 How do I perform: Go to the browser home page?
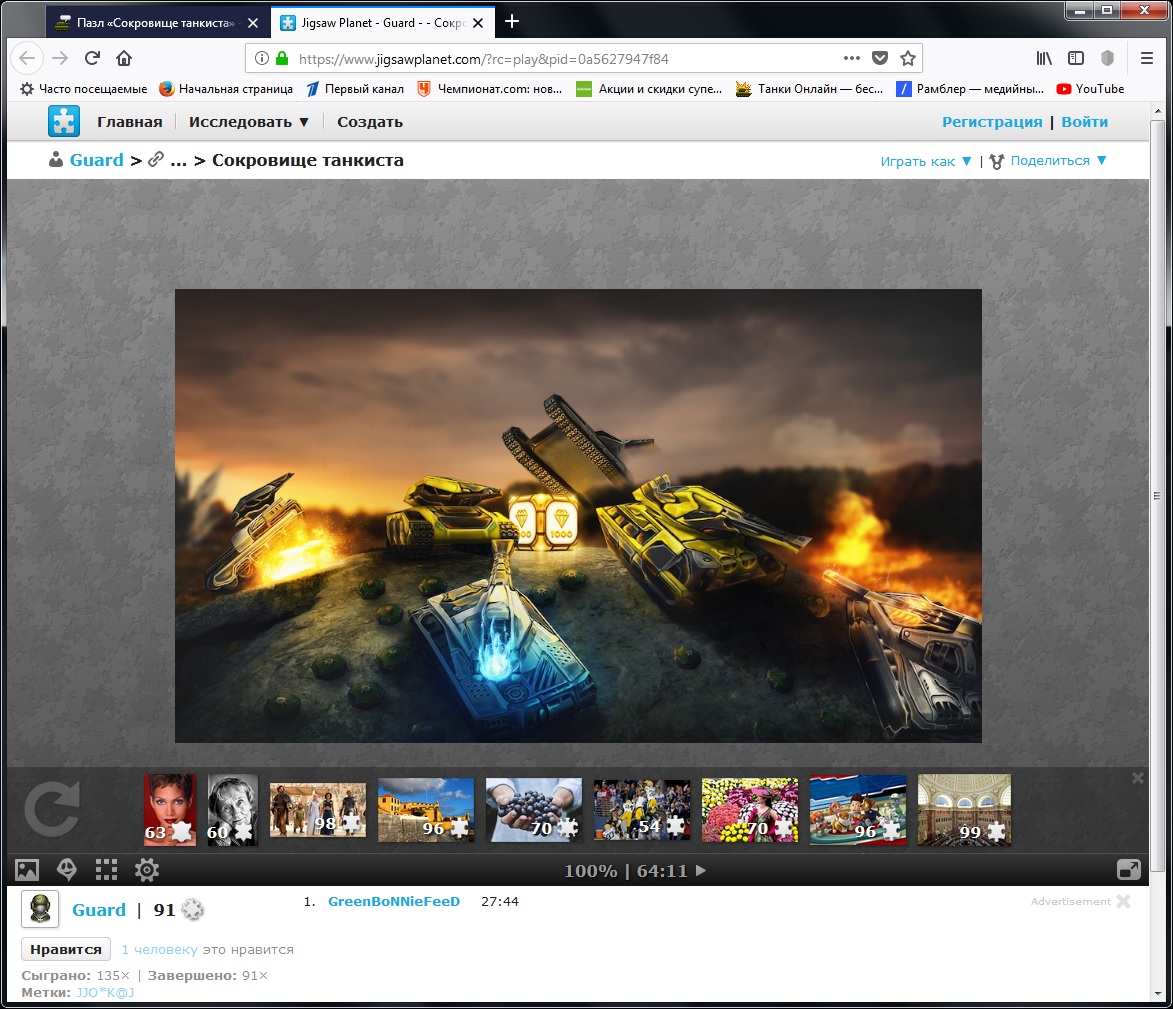(x=124, y=58)
